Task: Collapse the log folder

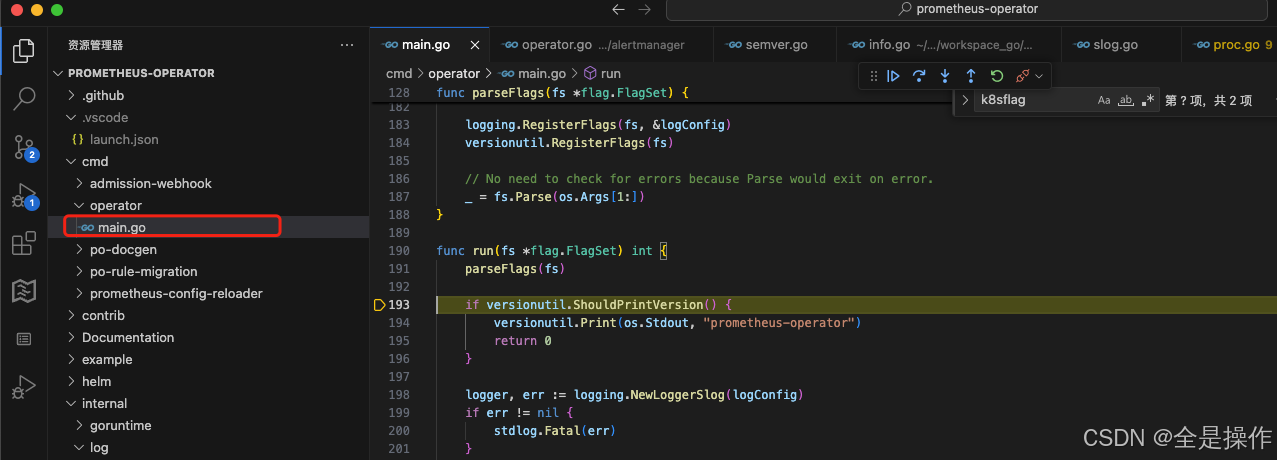Action: [208, 447]
